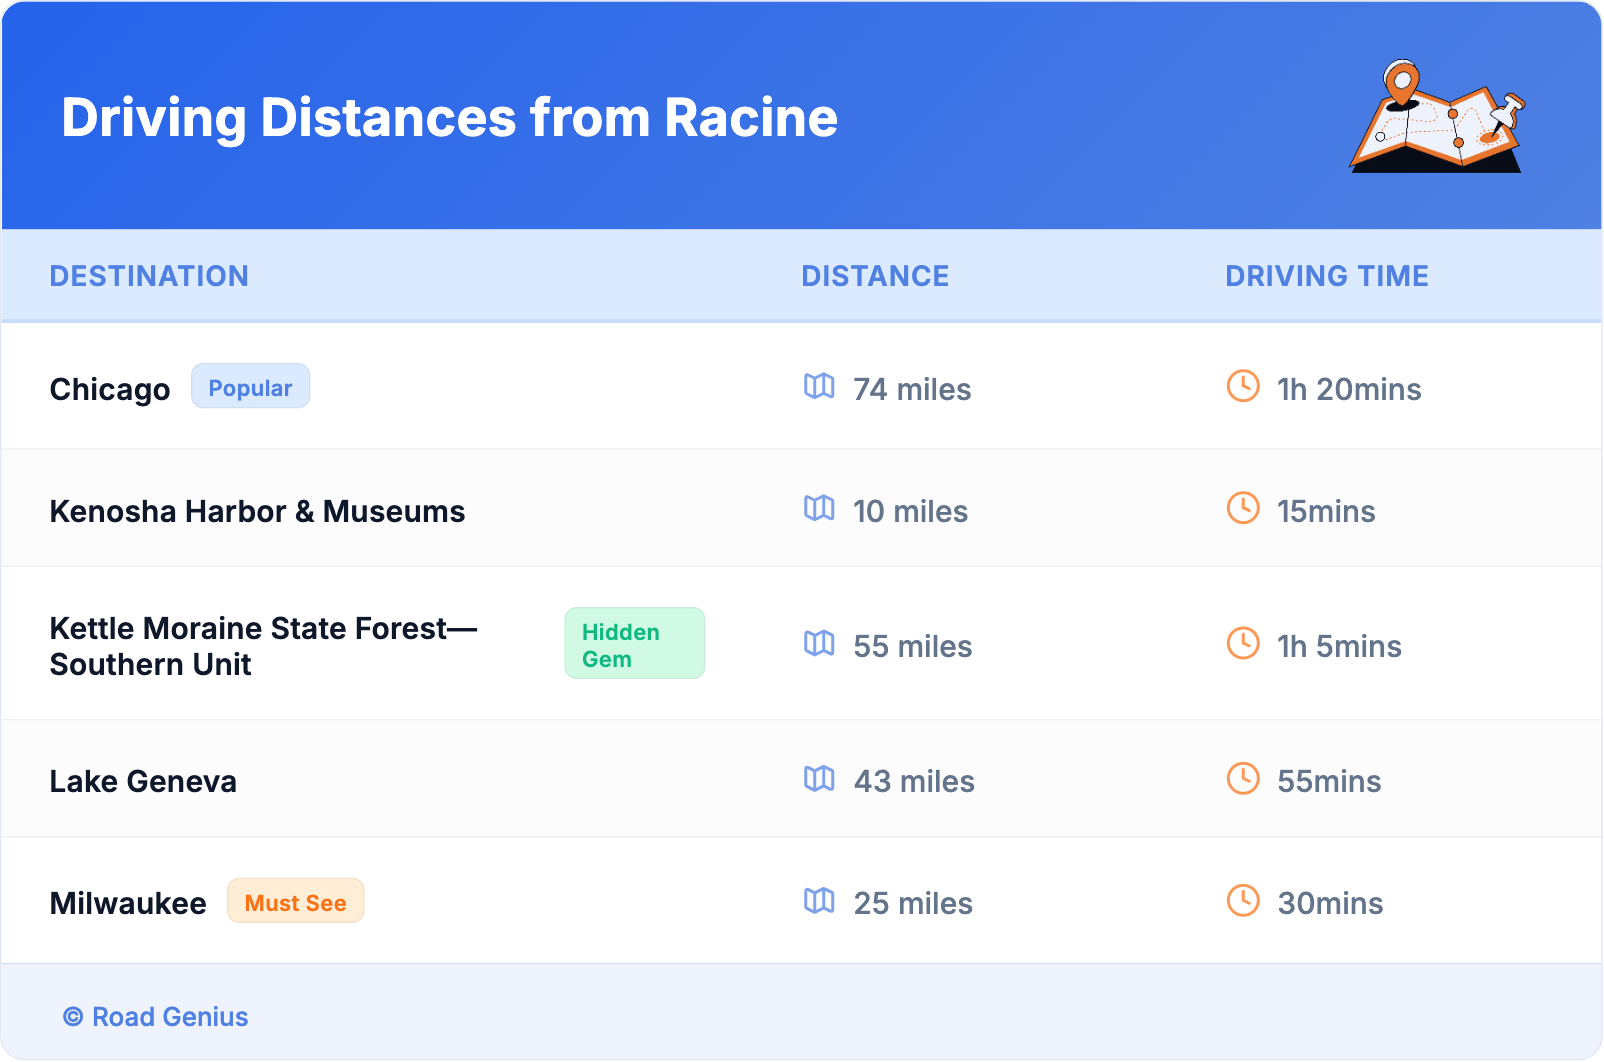The image size is (1604, 1062).
Task: Select the Popular badge next to Chicago
Action: pyautogui.click(x=250, y=387)
